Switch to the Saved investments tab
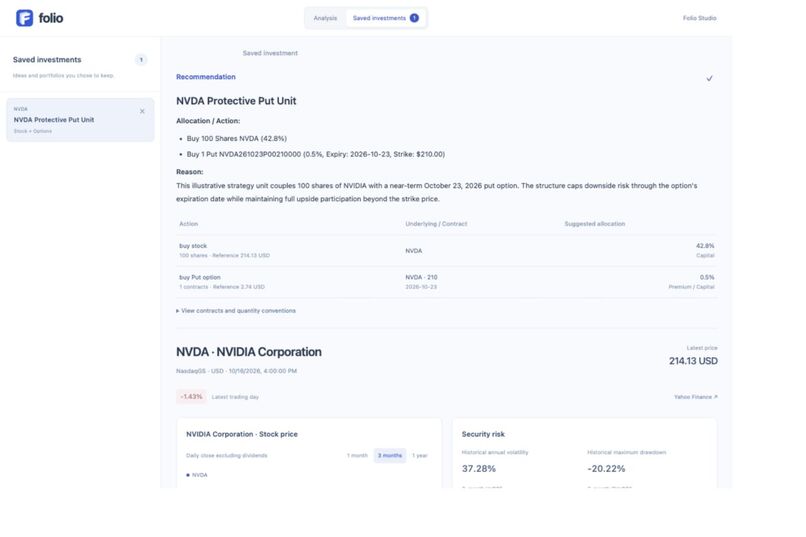Viewport: 806px width, 537px height. (x=386, y=18)
